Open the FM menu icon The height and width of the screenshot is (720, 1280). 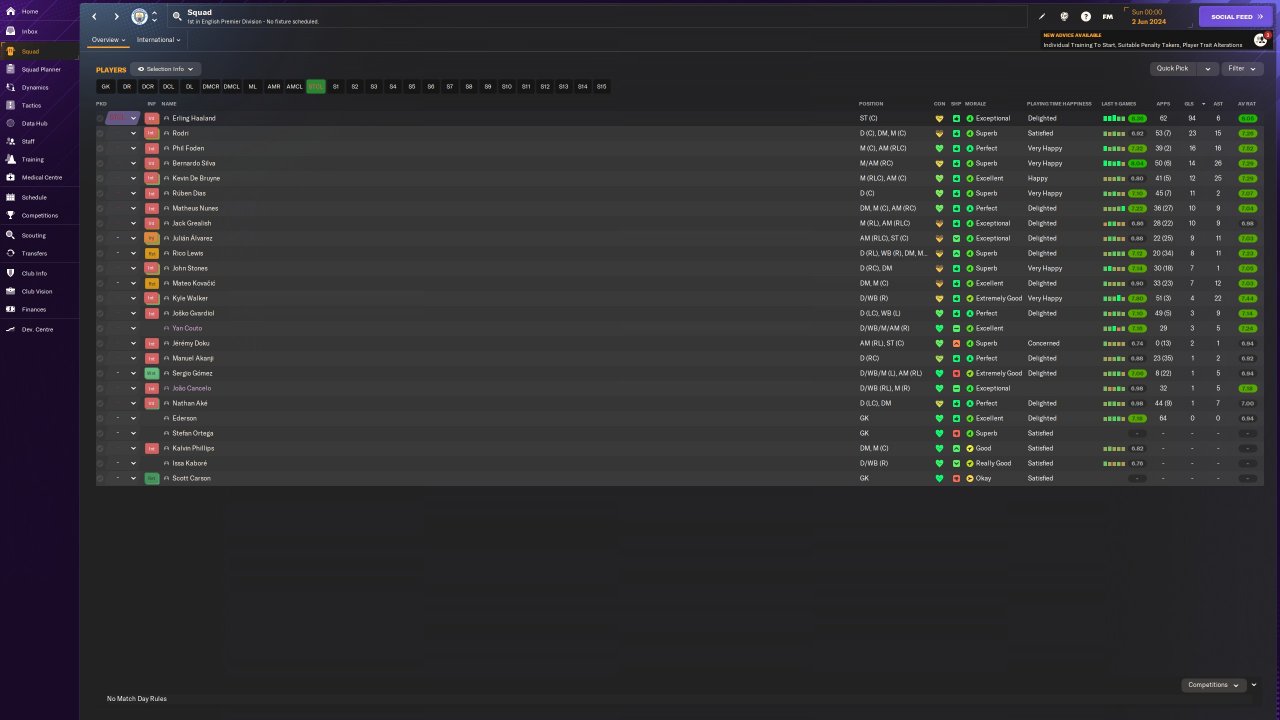coord(1108,17)
